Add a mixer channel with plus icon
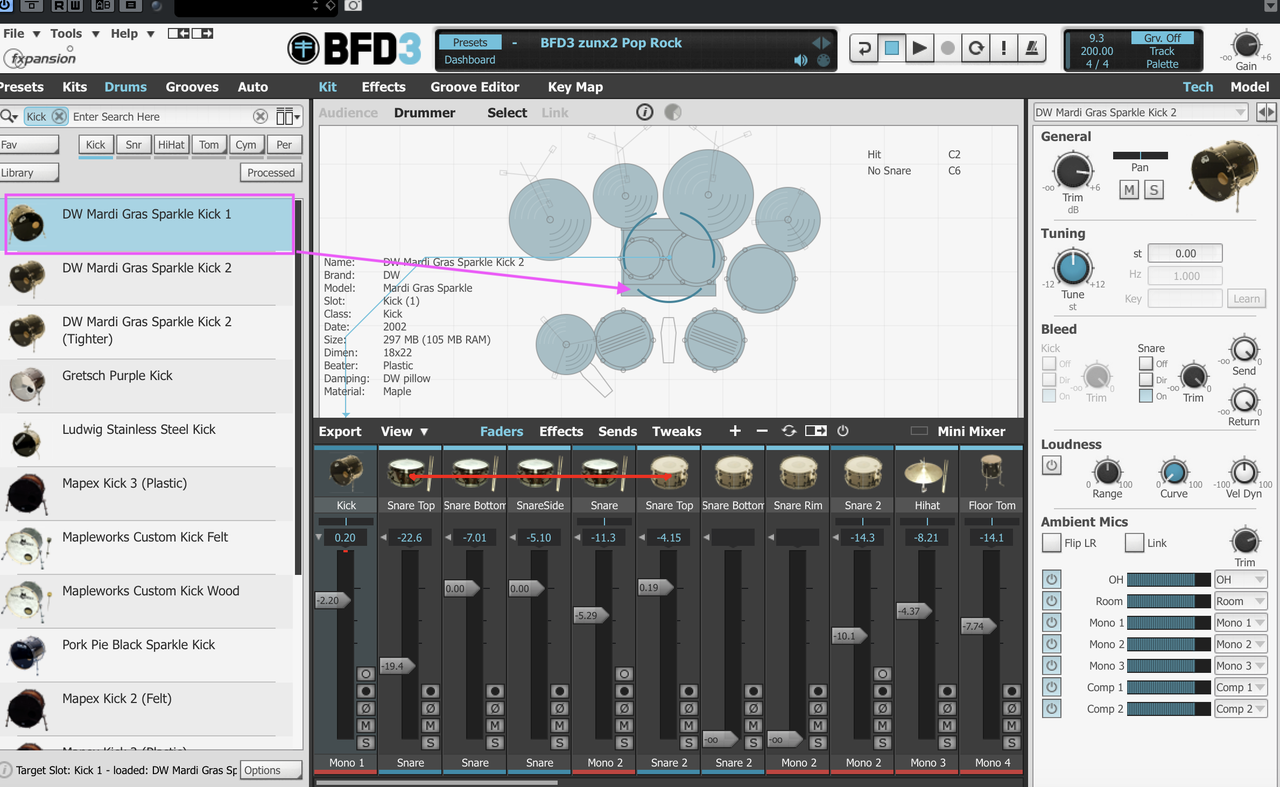1280x787 pixels. pyautogui.click(x=735, y=431)
